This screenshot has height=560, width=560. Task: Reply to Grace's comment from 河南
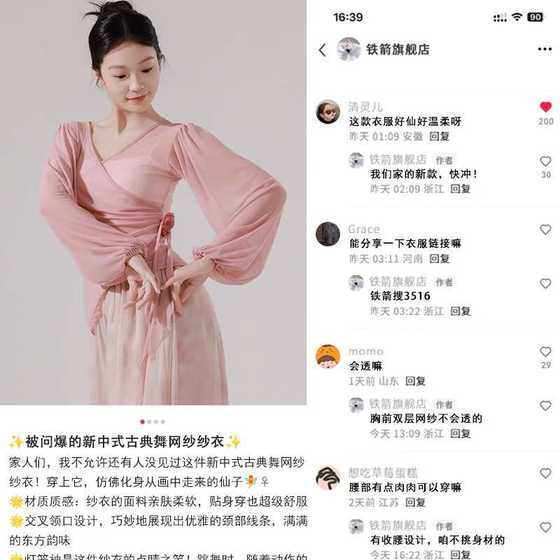click(x=439, y=259)
